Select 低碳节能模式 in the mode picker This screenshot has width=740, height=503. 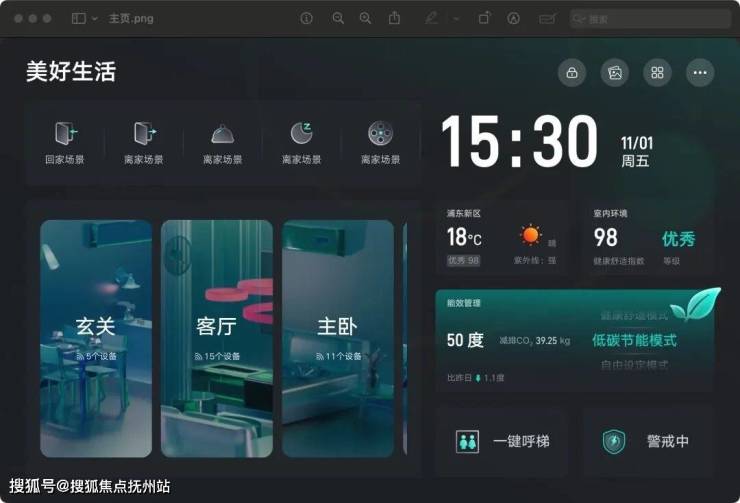pos(634,340)
